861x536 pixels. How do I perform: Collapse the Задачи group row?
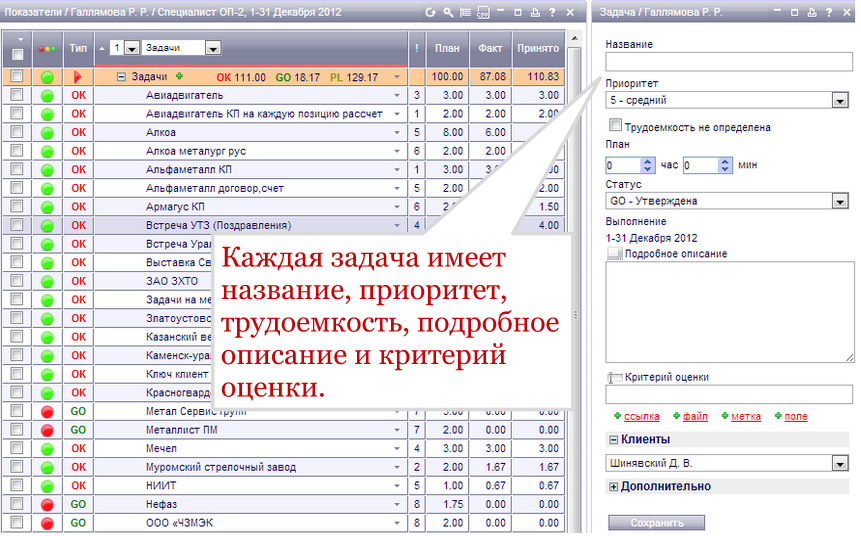pyautogui.click(x=121, y=77)
